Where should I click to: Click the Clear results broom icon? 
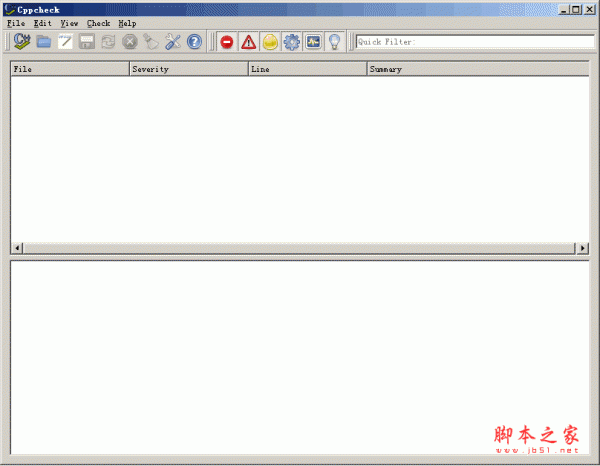(x=151, y=41)
